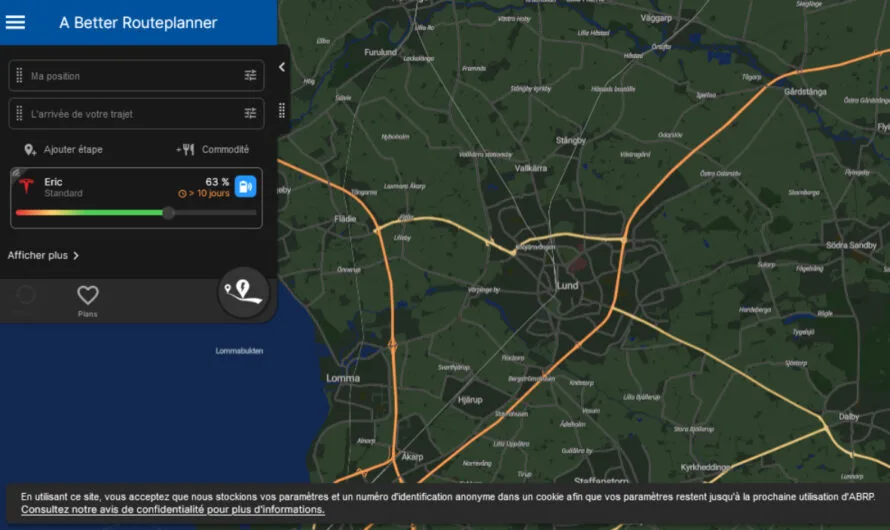
Task: Expand Afficher plus options
Action: coord(43,255)
